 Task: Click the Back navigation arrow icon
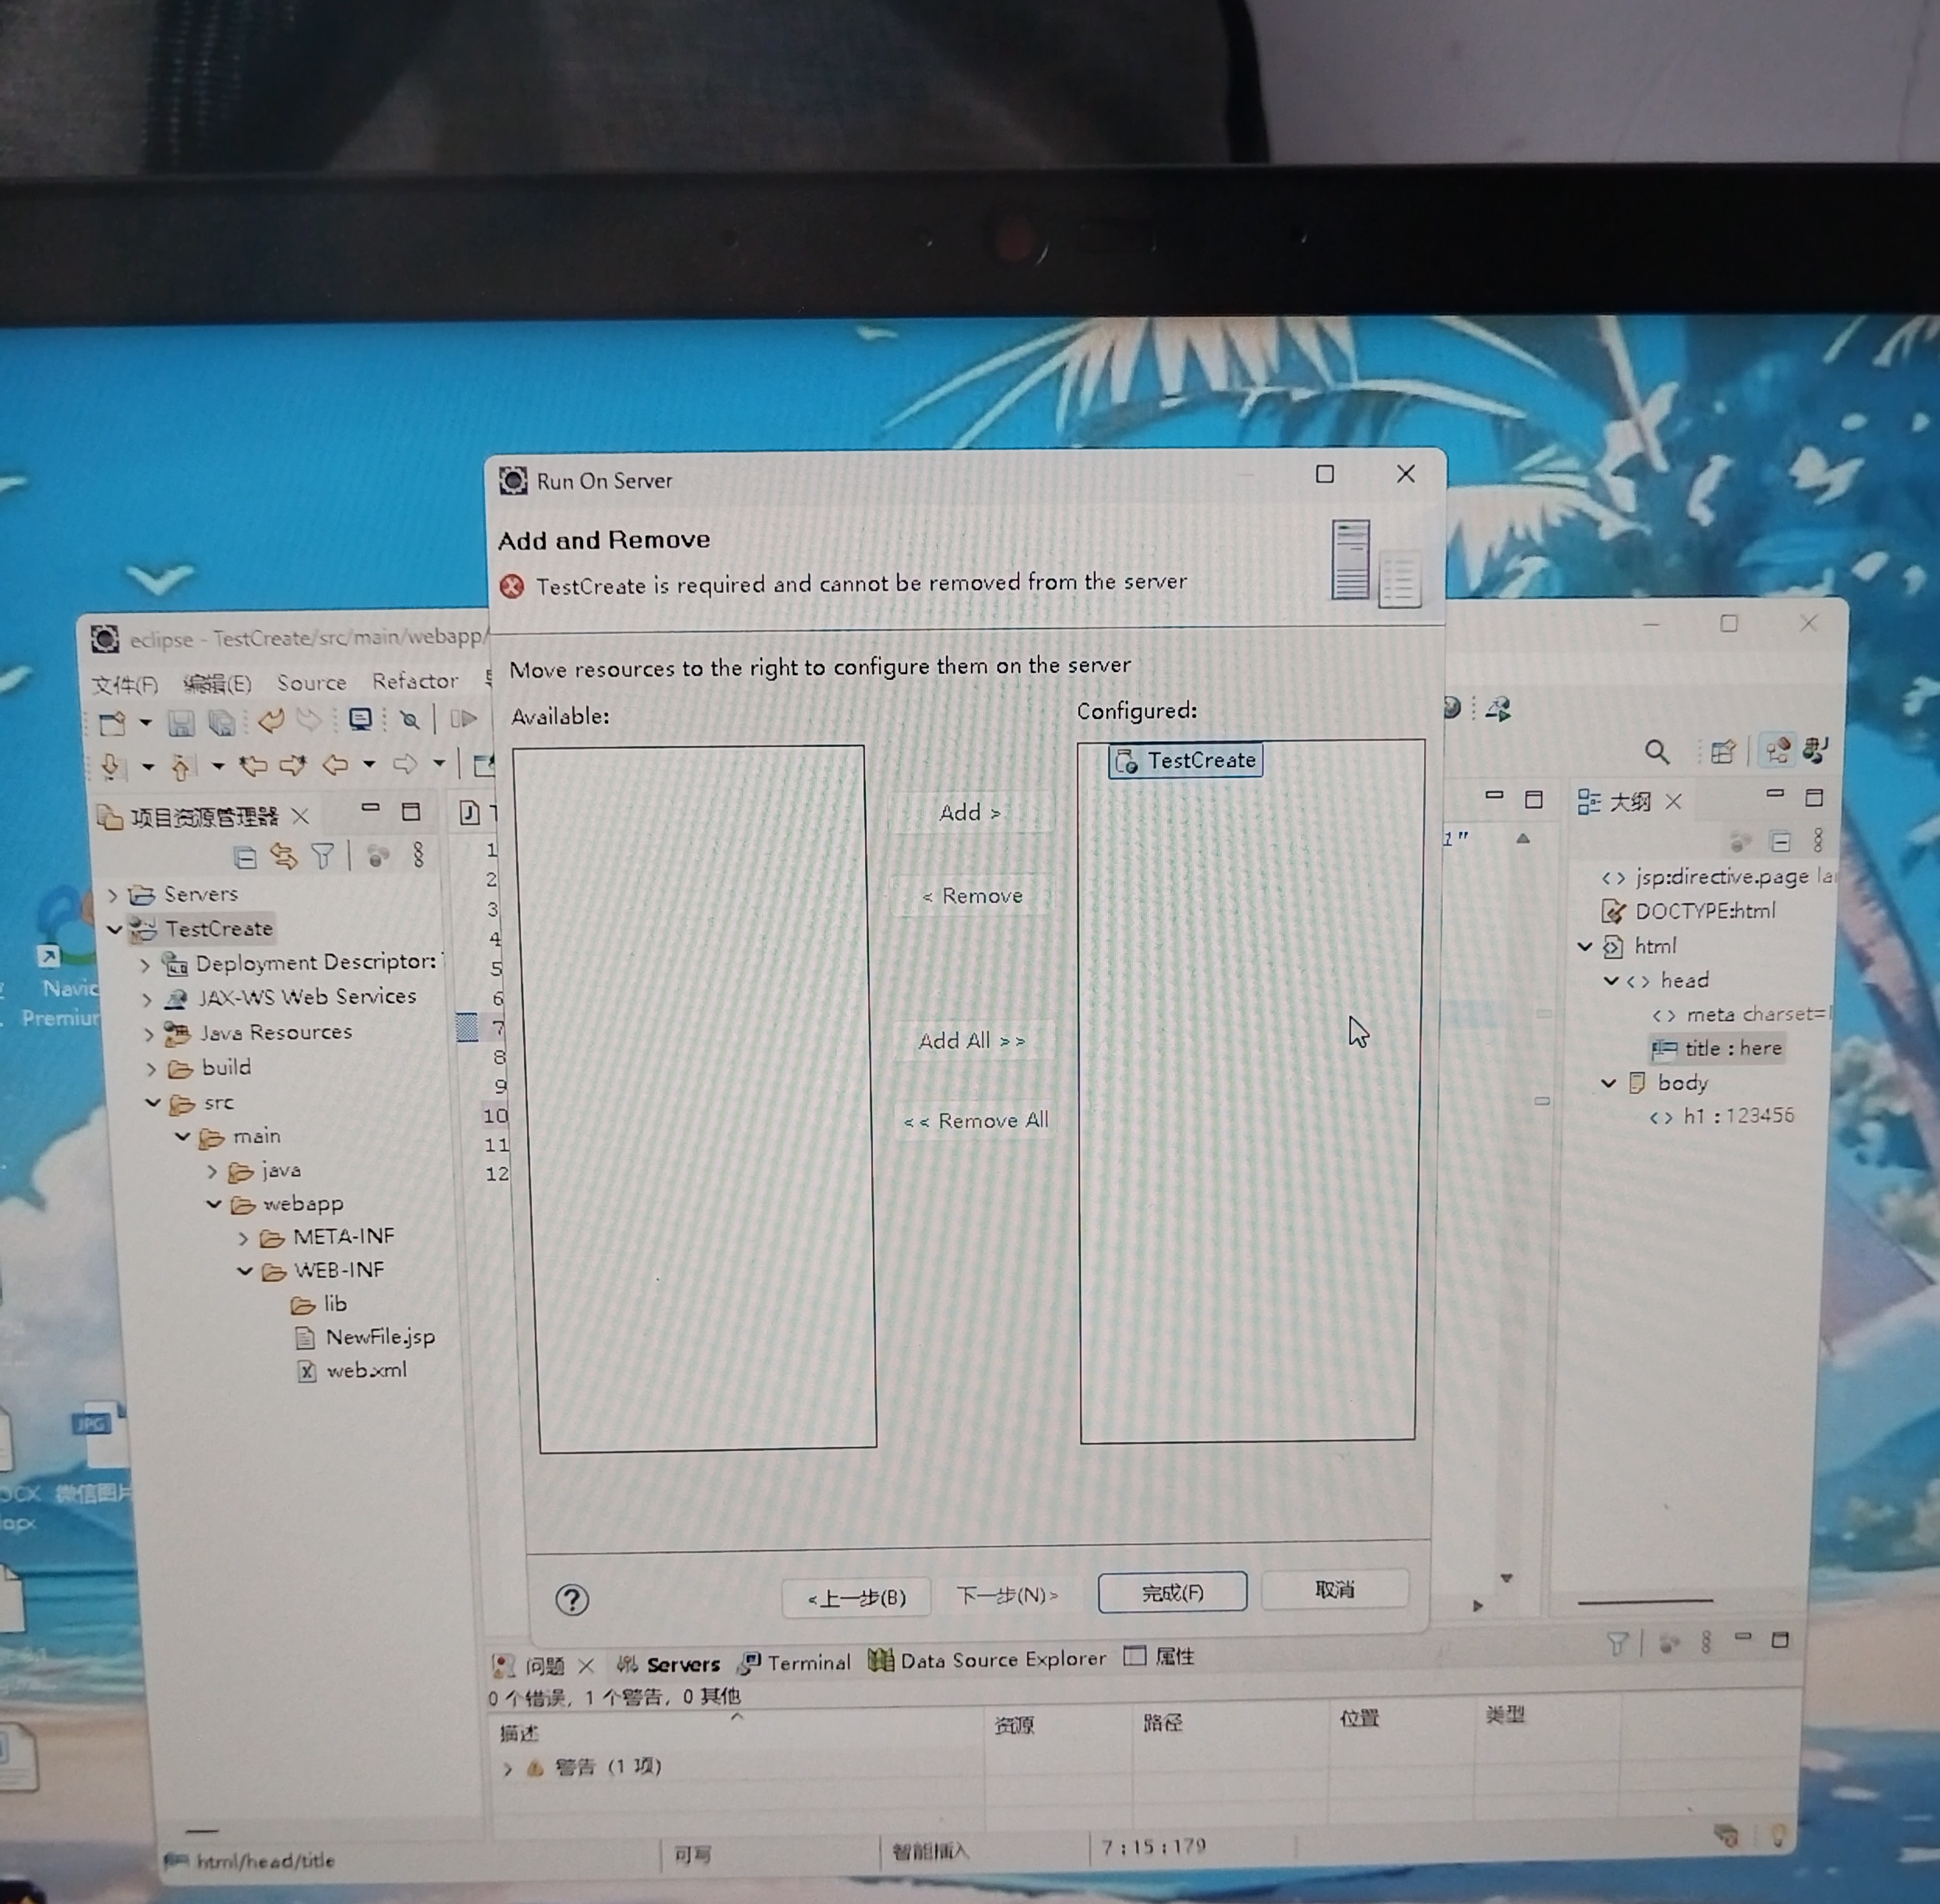point(335,765)
